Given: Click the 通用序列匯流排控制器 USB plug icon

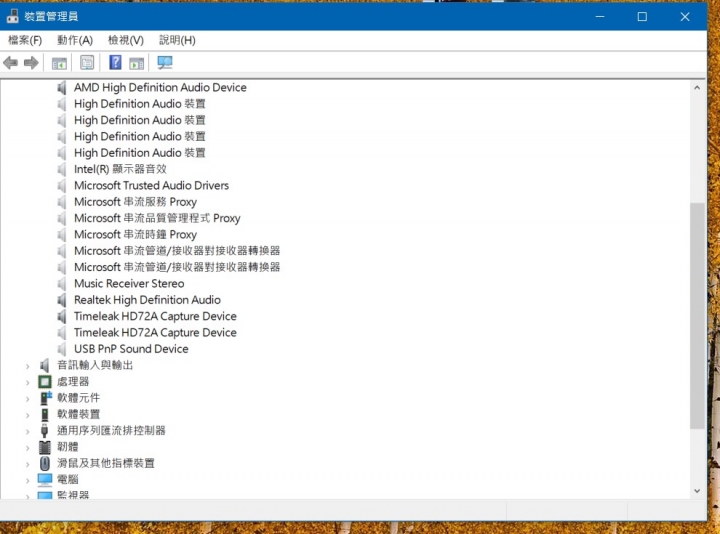Looking at the screenshot, I should tap(45, 431).
